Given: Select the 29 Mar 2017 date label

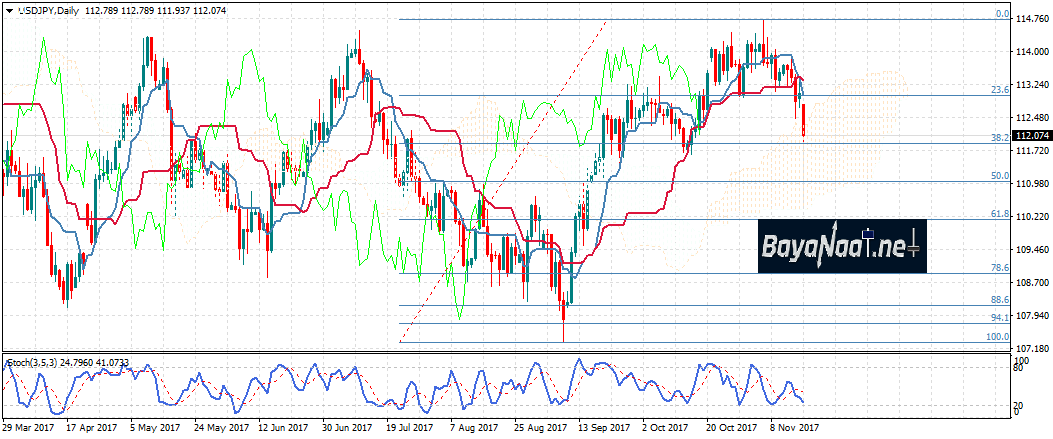Looking at the screenshot, I should click(28, 425).
